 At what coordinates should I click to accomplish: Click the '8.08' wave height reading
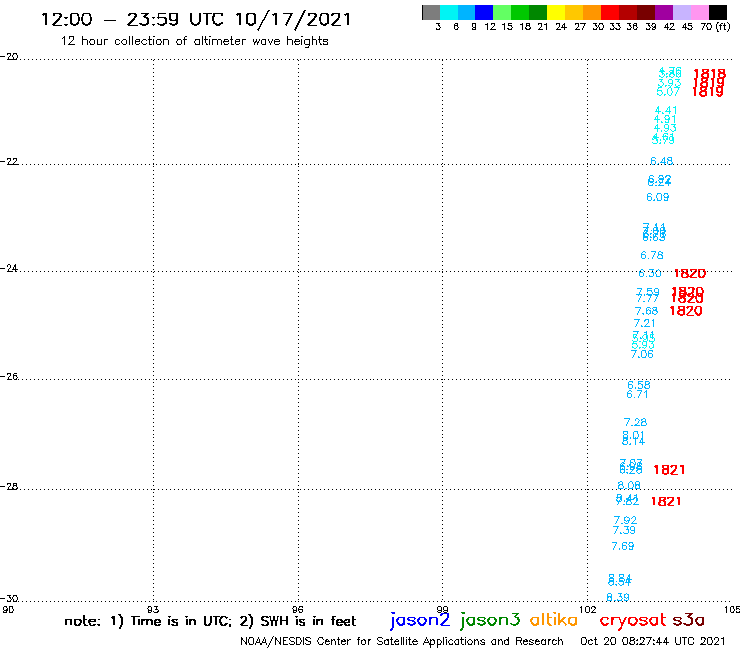tap(629, 485)
